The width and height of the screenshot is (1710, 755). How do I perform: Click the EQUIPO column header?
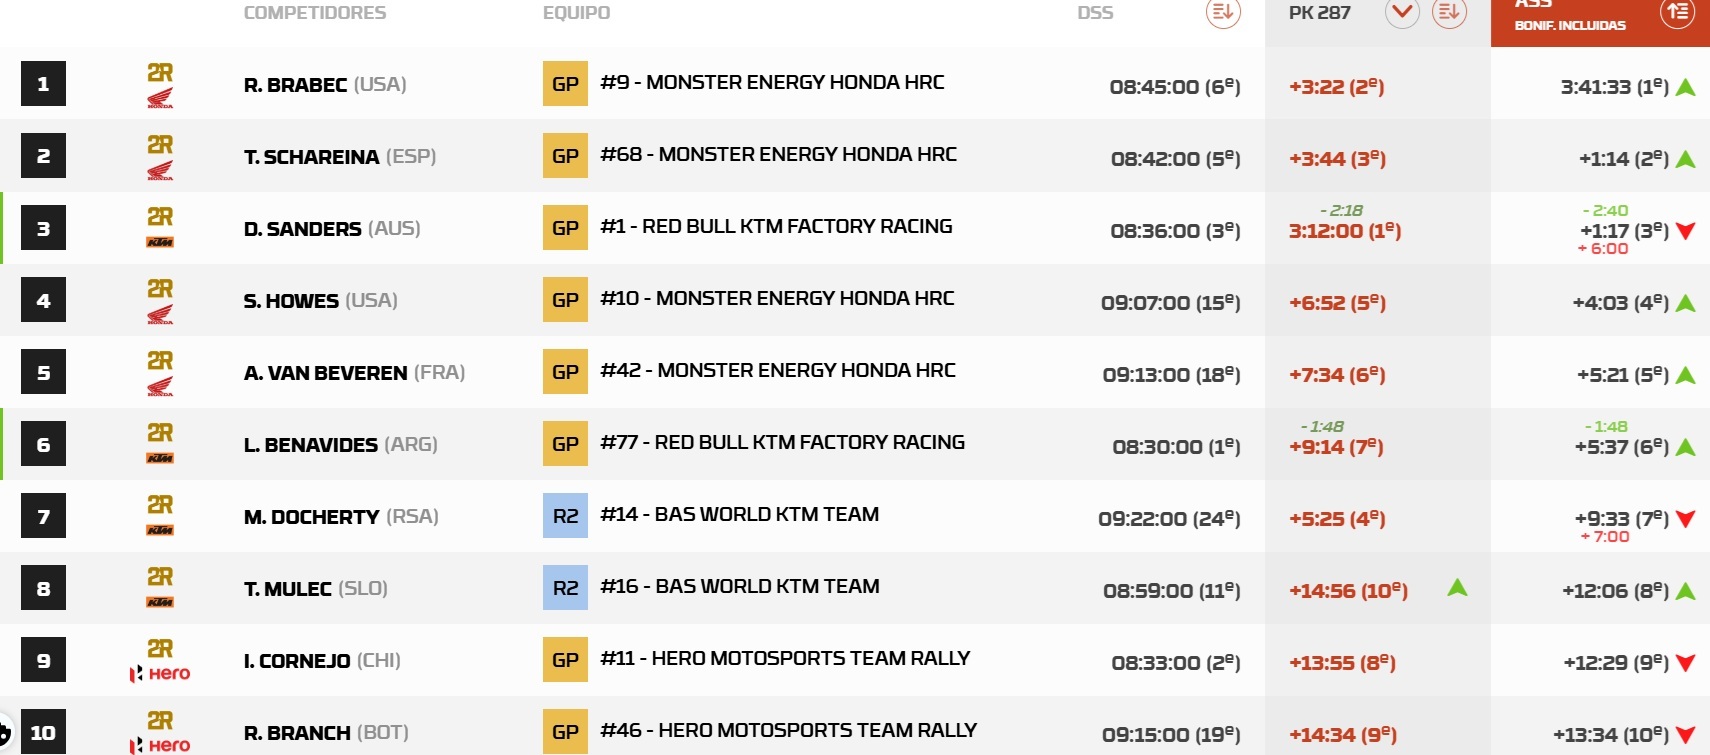[x=576, y=13]
